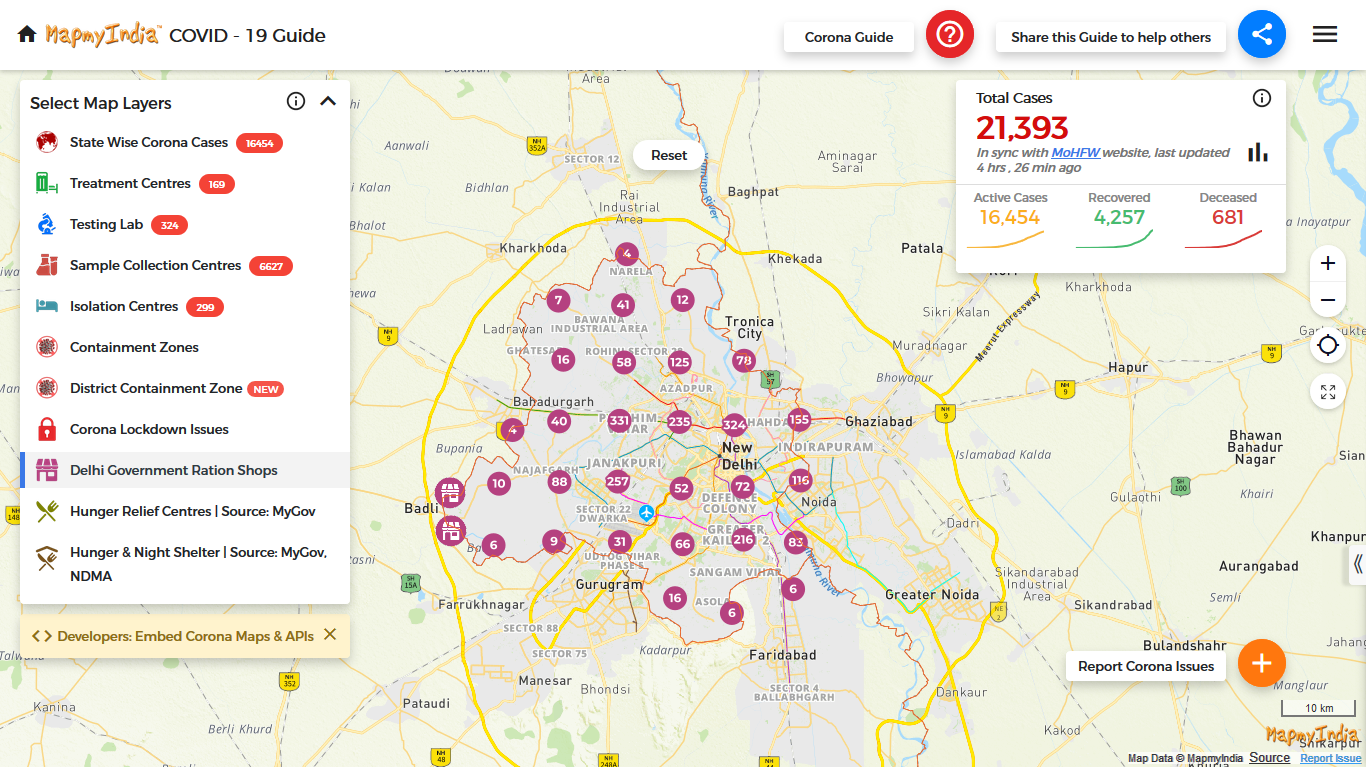Click the locate-me crosshair icon
The width and height of the screenshot is (1366, 767).
pos(1328,346)
